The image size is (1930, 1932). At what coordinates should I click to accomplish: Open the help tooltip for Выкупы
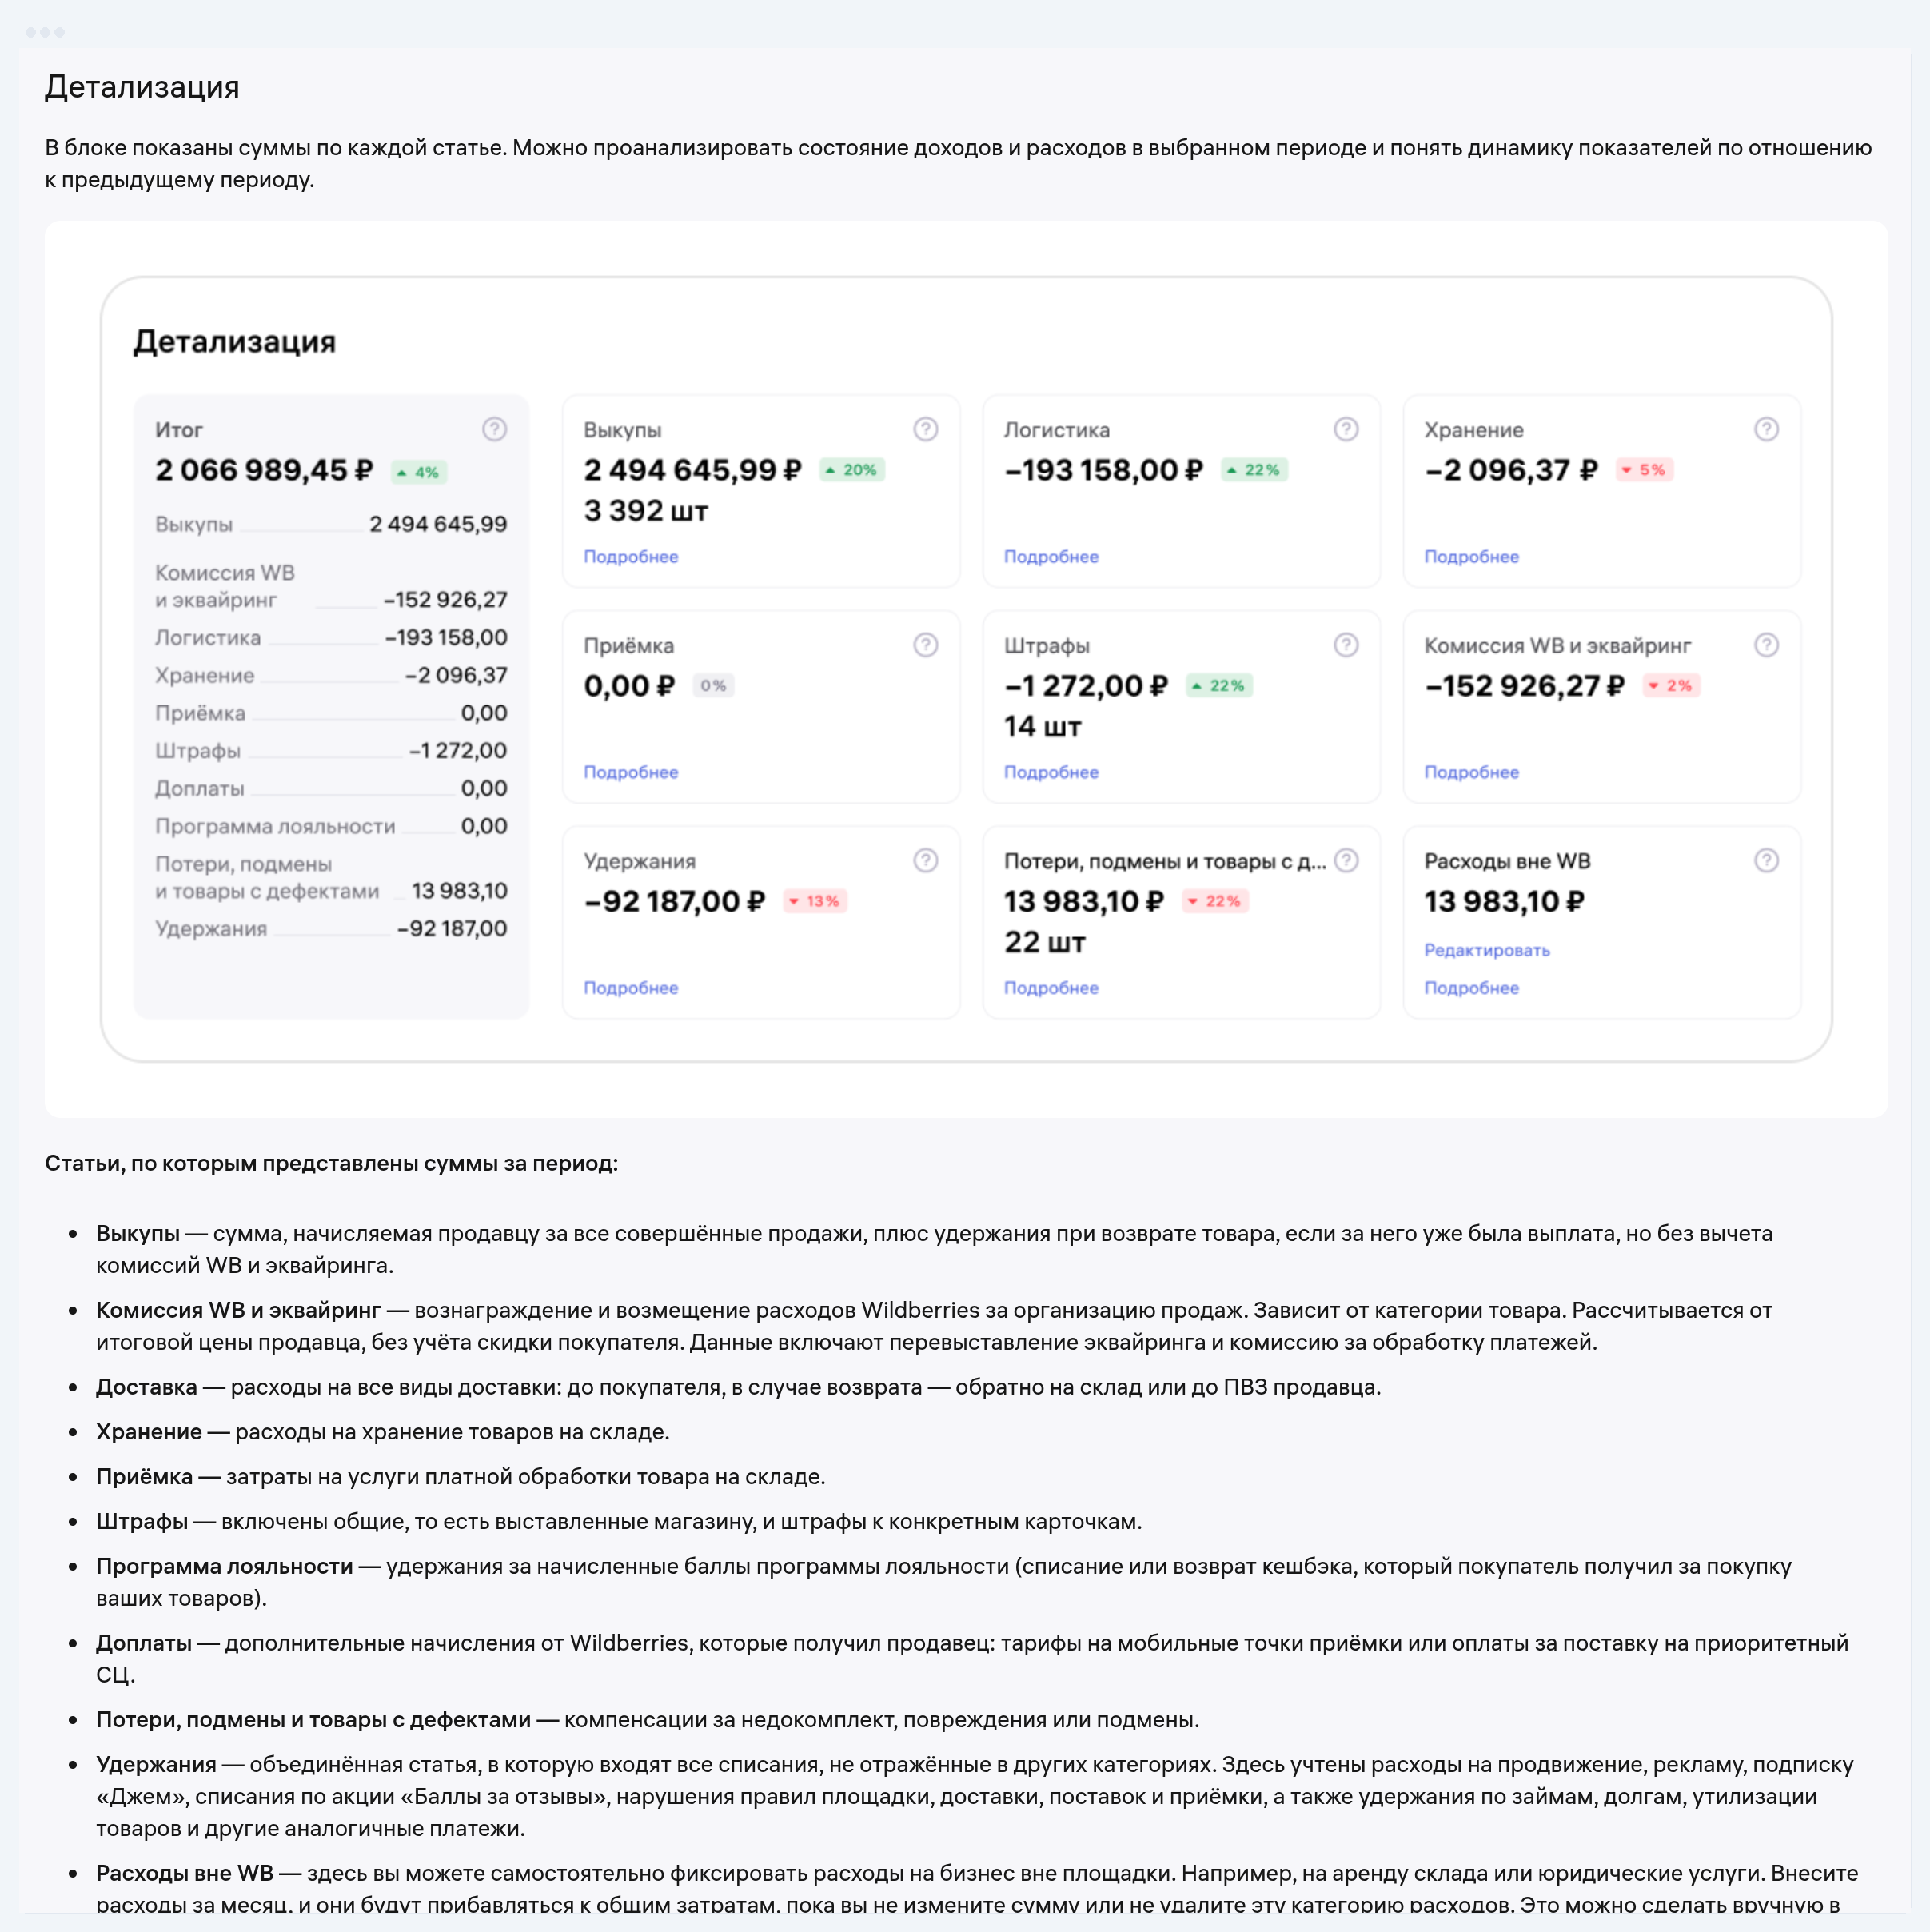[926, 429]
